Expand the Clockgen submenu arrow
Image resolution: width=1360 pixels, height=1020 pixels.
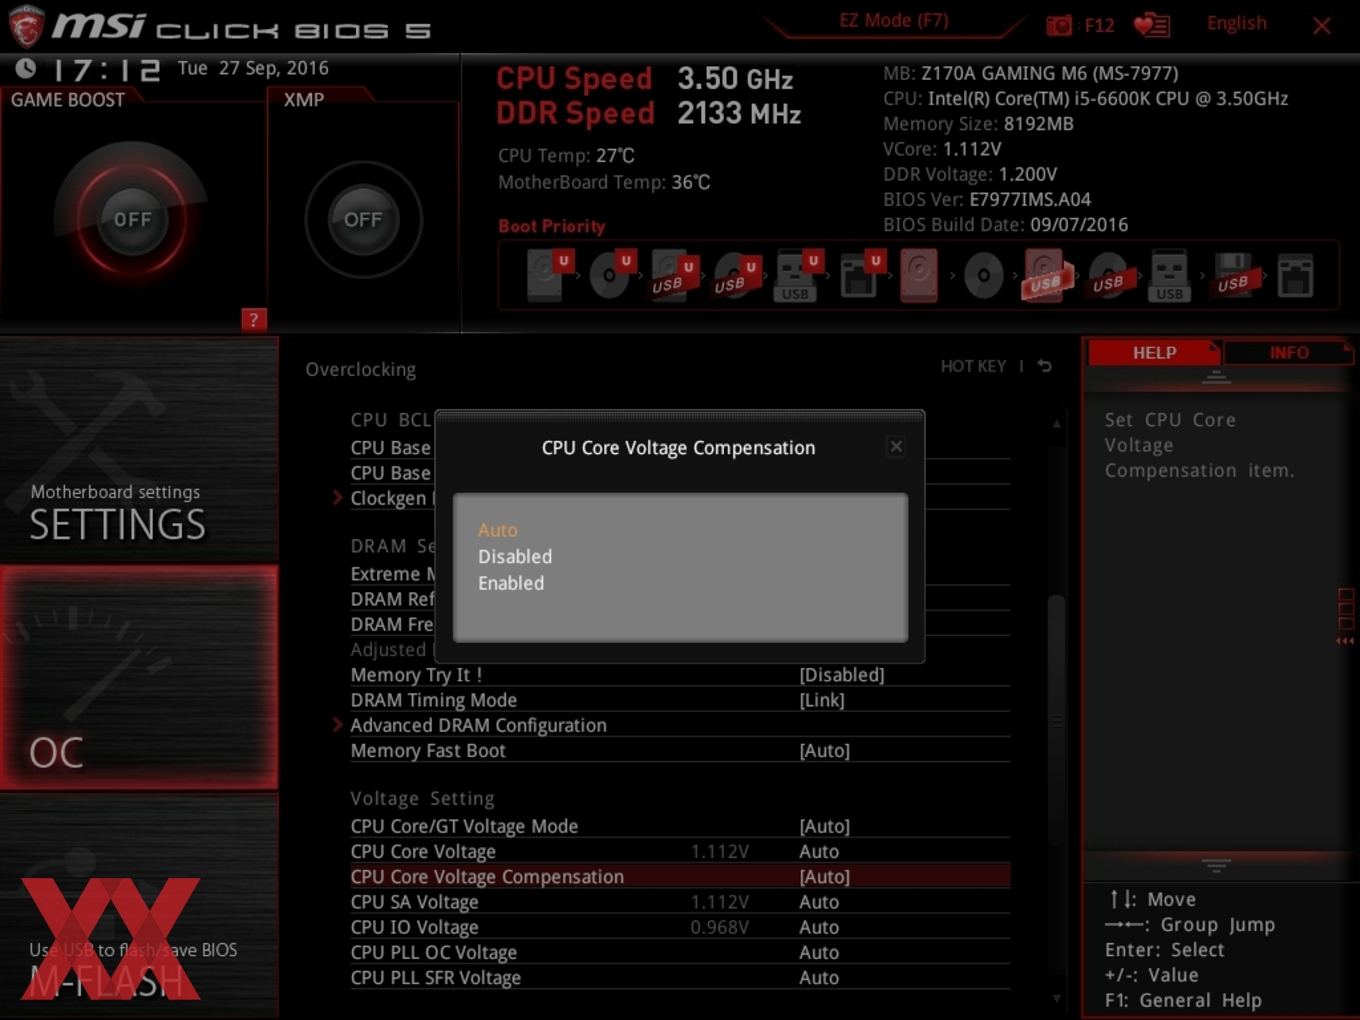(x=337, y=498)
